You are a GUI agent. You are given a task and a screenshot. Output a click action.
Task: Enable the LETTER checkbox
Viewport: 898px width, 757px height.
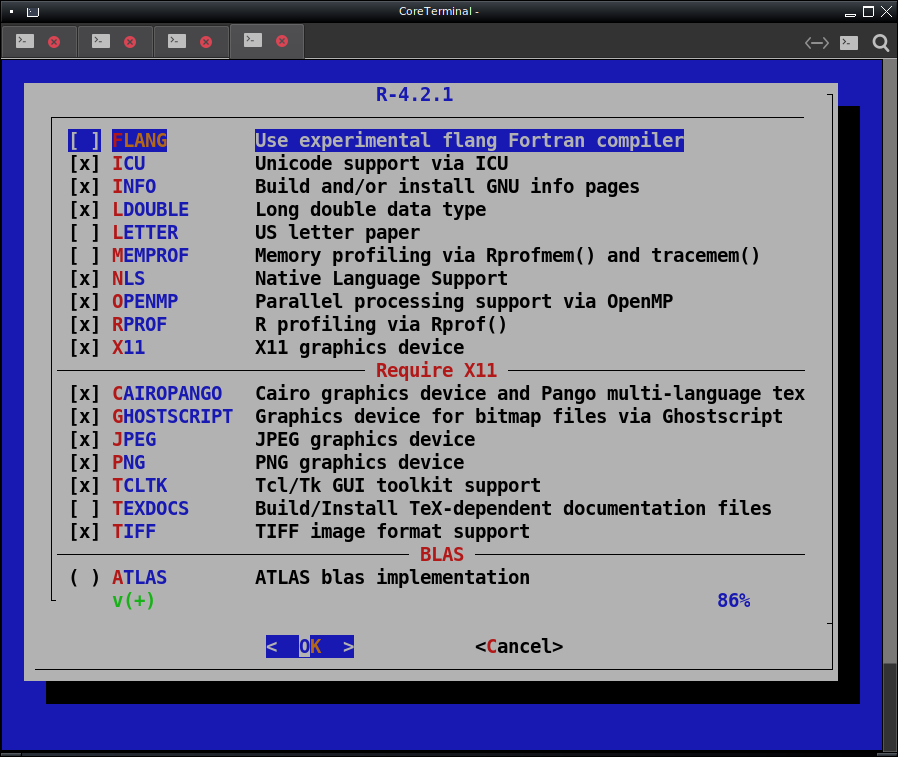(x=84, y=232)
